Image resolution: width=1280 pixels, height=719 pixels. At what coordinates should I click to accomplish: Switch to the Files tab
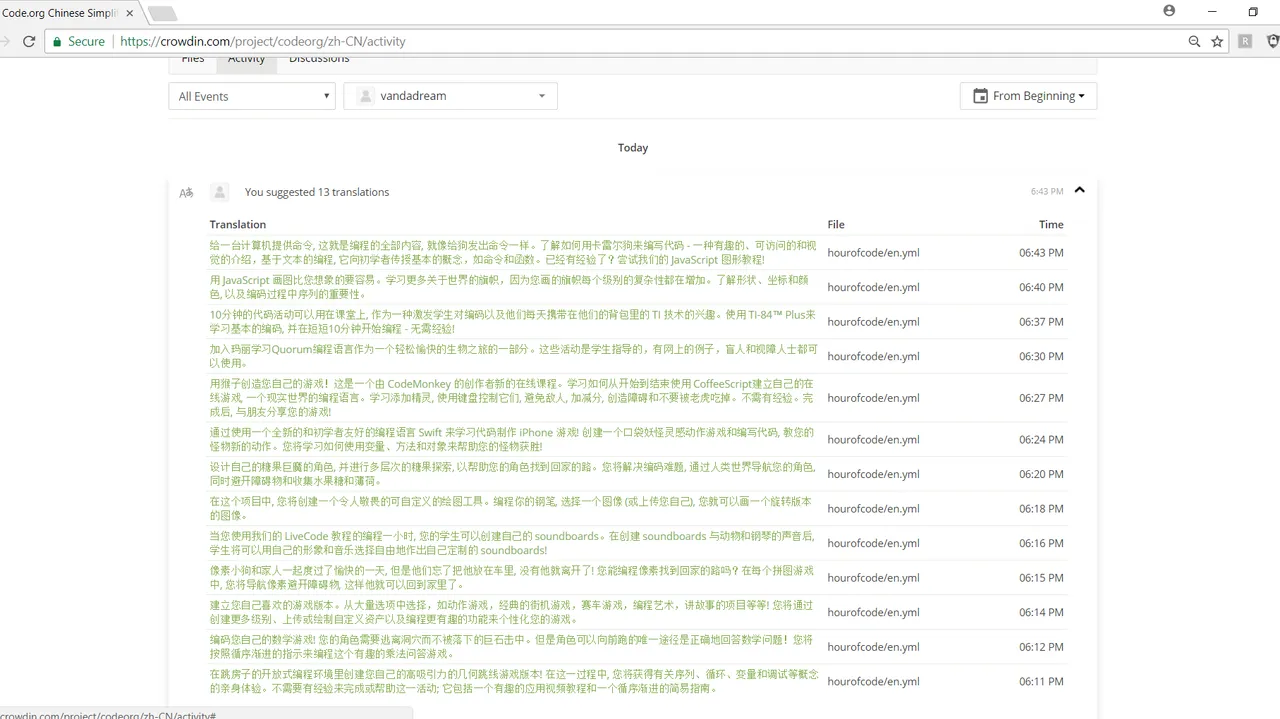pyautogui.click(x=193, y=60)
